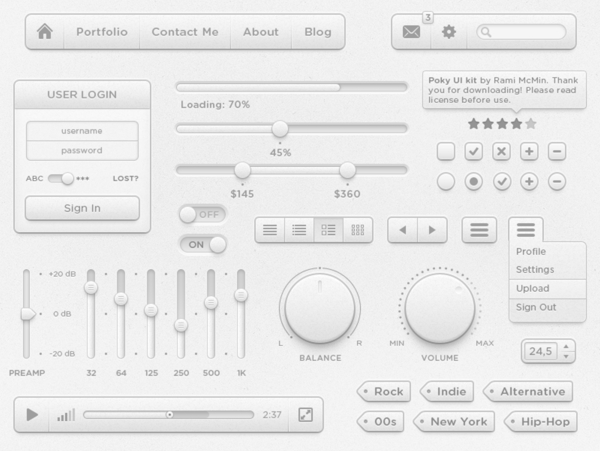
Task: Click the Hip-Hop tag
Action: (540, 422)
